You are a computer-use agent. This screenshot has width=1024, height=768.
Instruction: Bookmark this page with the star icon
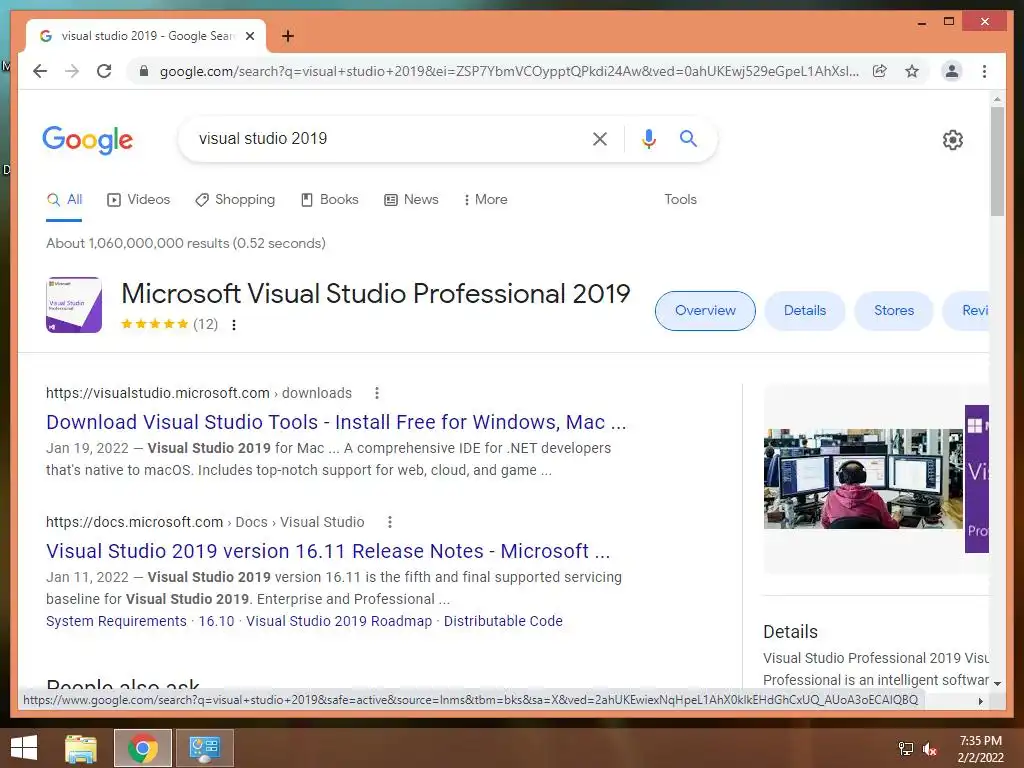click(x=912, y=71)
